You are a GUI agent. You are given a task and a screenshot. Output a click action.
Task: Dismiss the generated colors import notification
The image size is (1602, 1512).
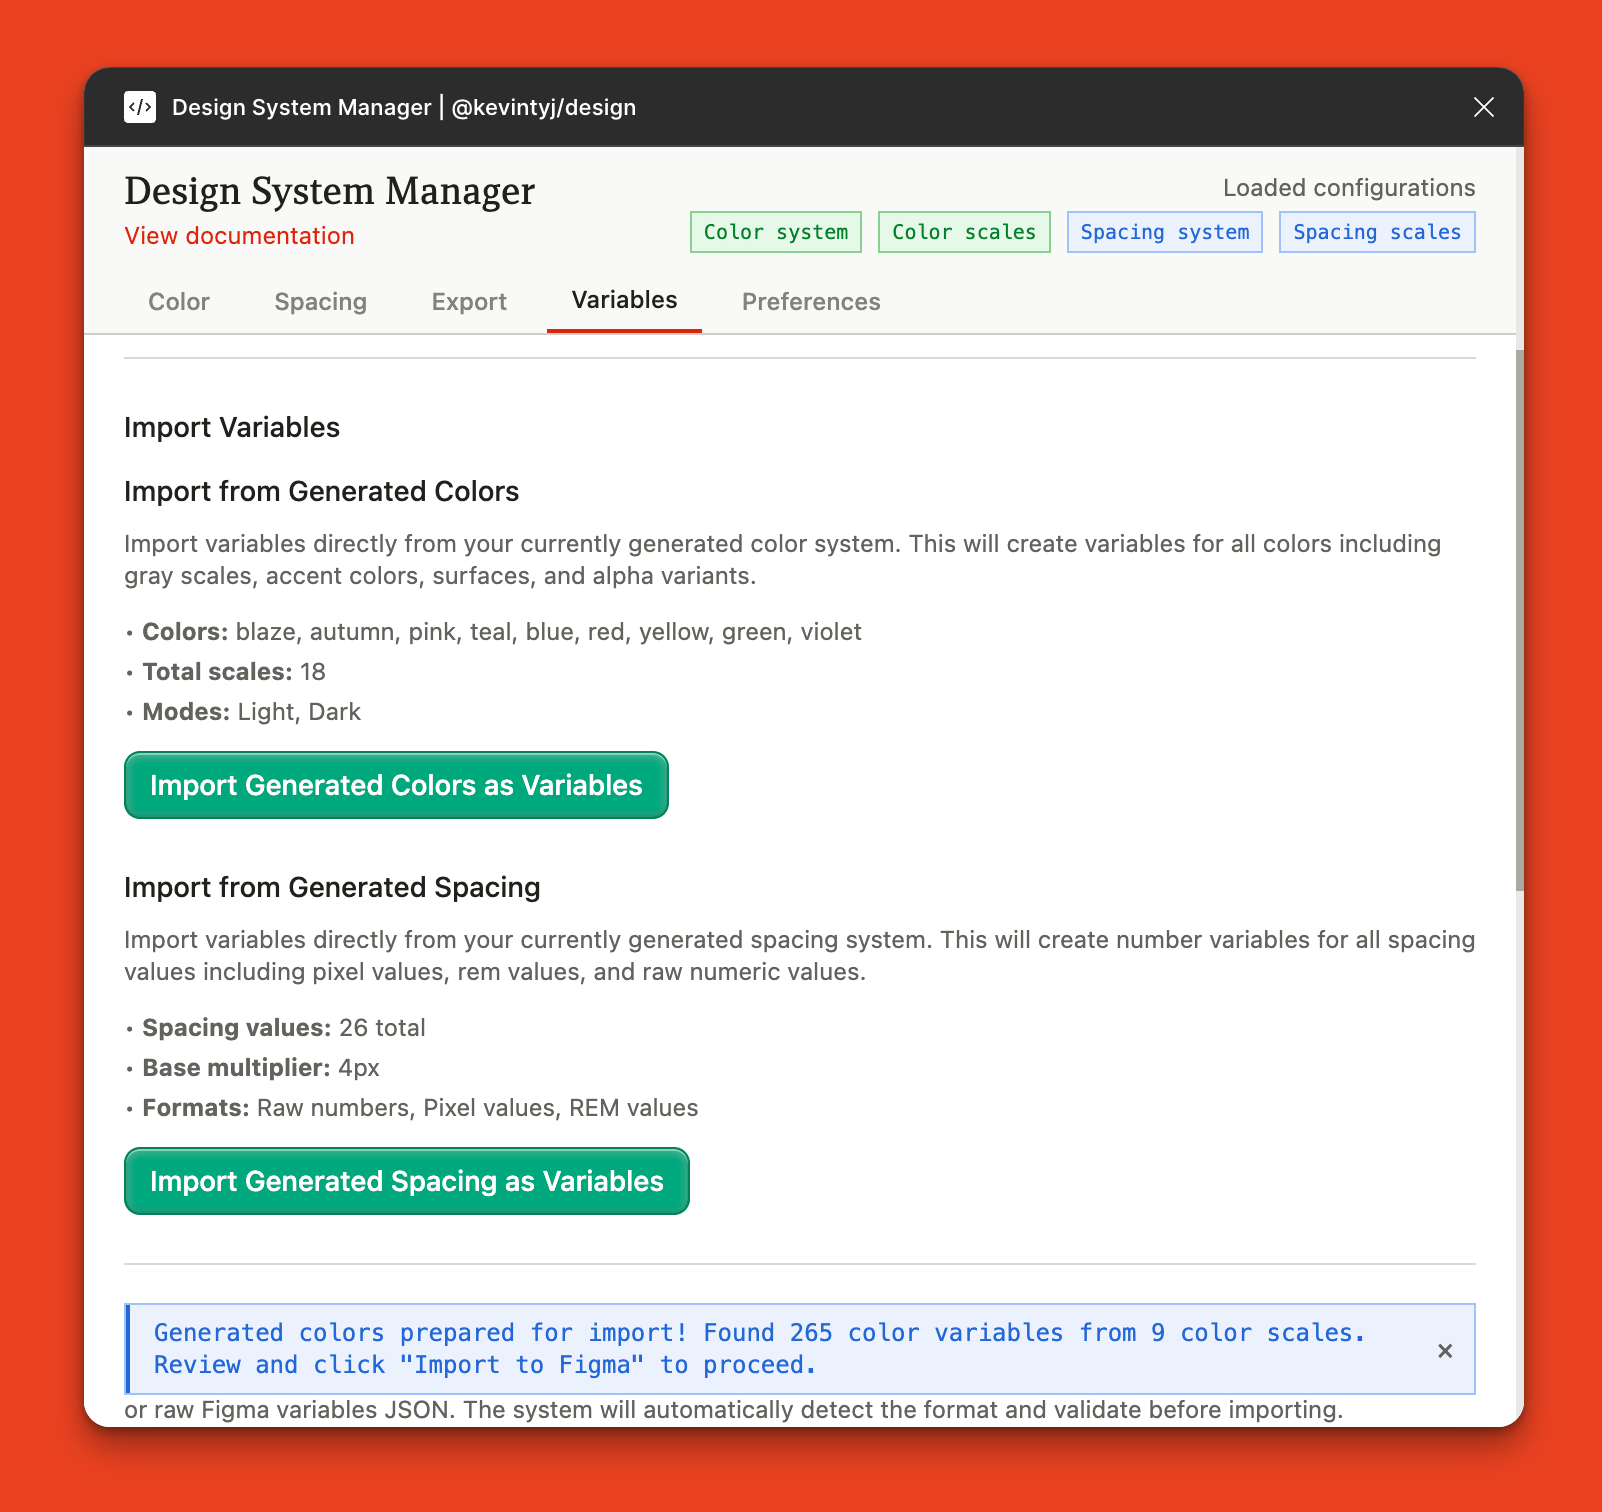click(x=1445, y=1350)
